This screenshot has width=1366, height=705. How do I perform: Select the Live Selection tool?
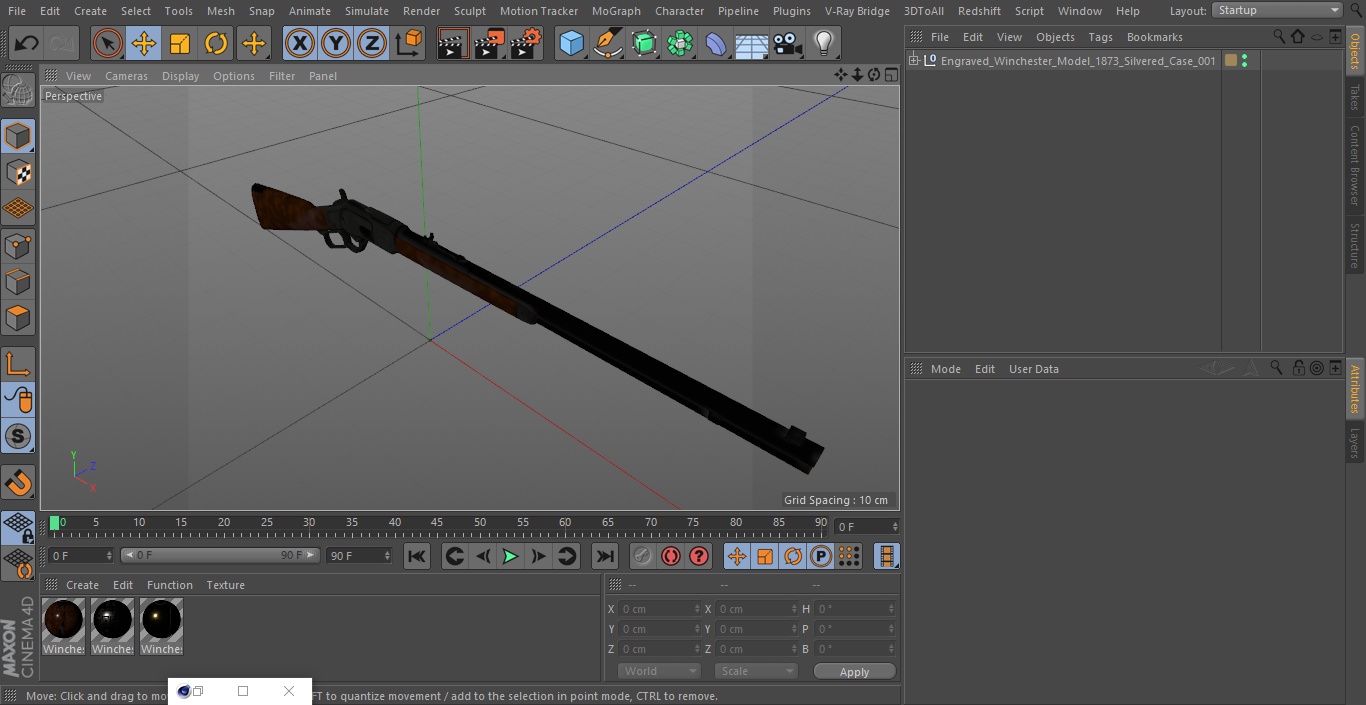[x=107, y=43]
